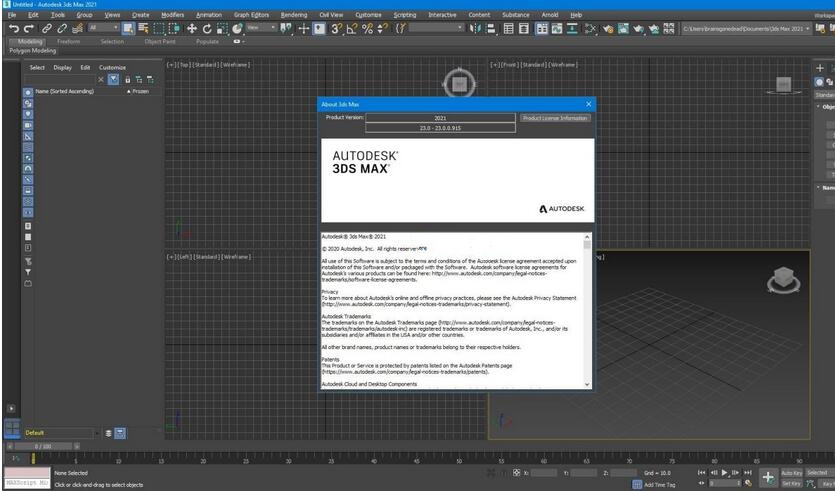This screenshot has height=491, width=835.
Task: Click Use Pivot Point Center icon
Action: coord(286,29)
